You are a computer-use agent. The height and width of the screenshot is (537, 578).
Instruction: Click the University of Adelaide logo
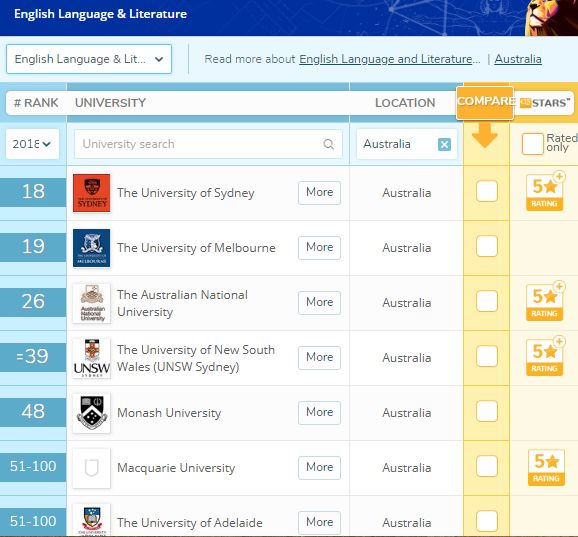(91, 520)
